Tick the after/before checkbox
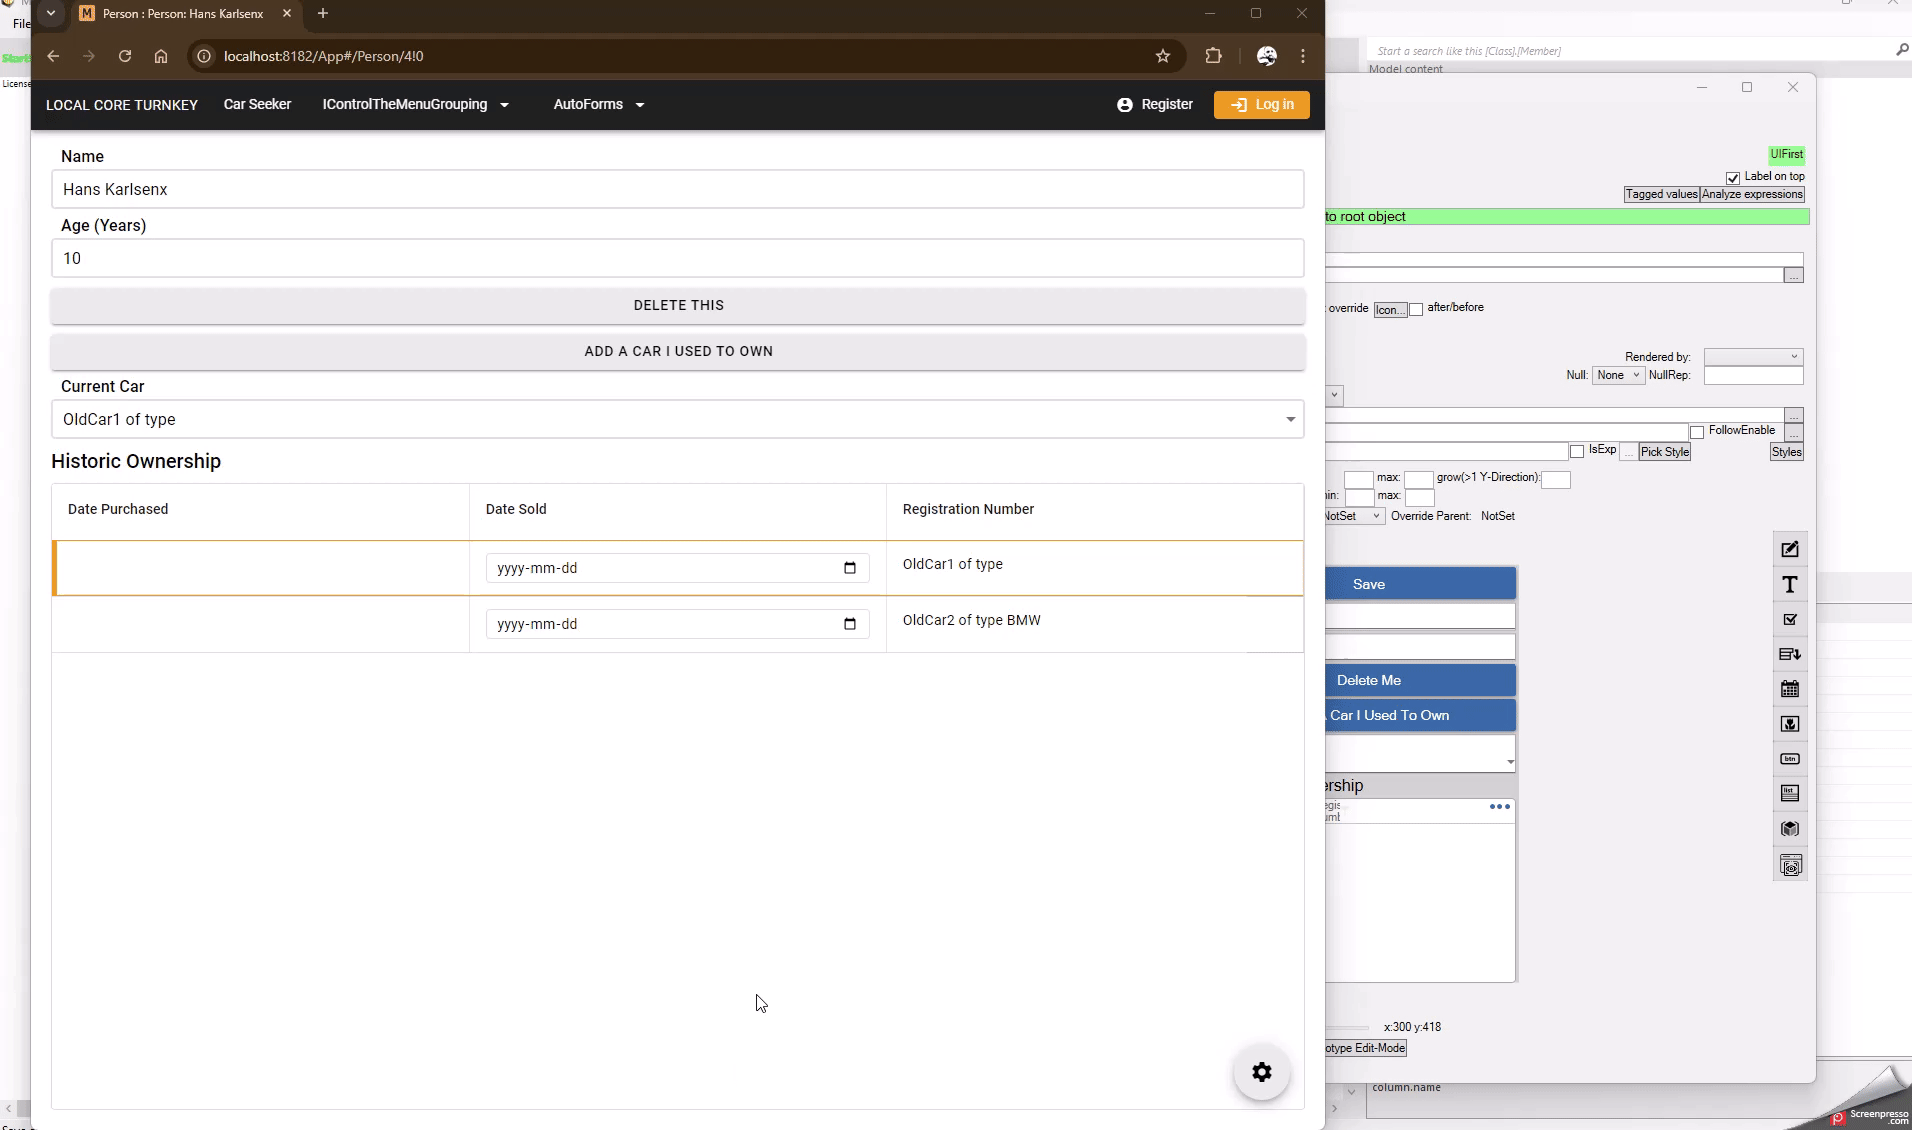The width and height of the screenshot is (1912, 1130). coord(1416,310)
